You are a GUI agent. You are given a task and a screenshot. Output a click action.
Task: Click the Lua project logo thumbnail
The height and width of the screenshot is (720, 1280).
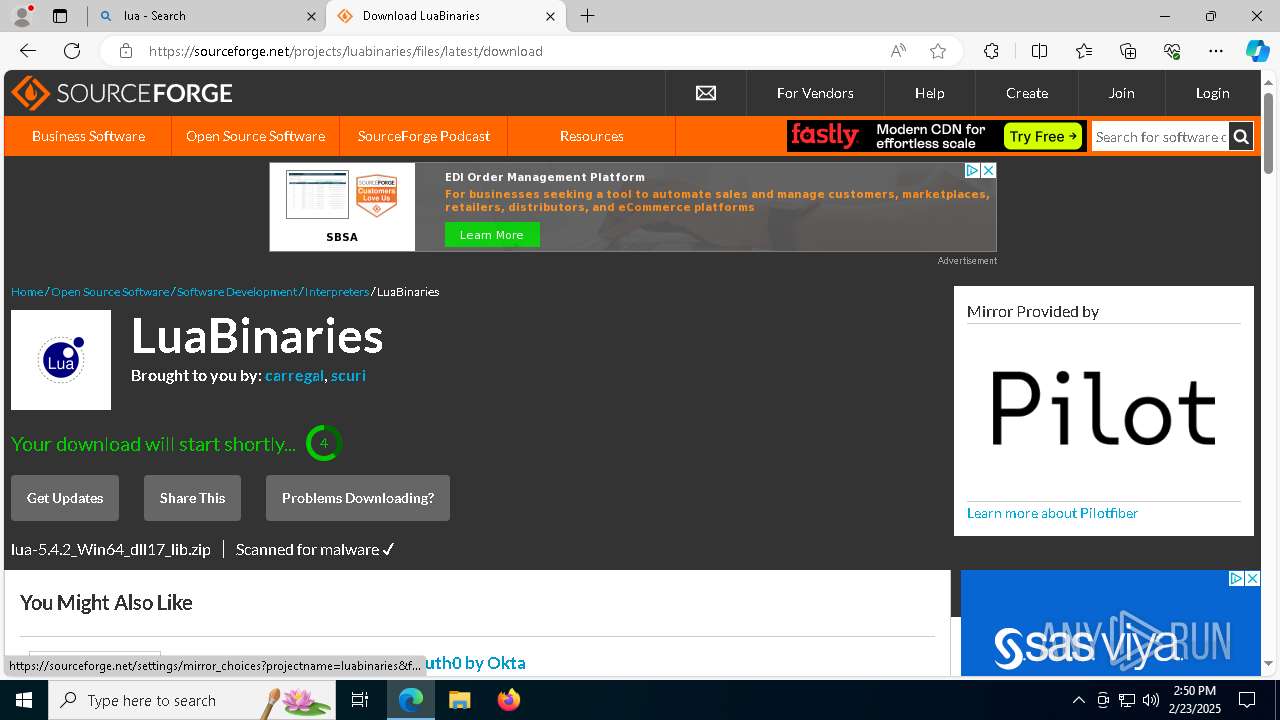61,360
